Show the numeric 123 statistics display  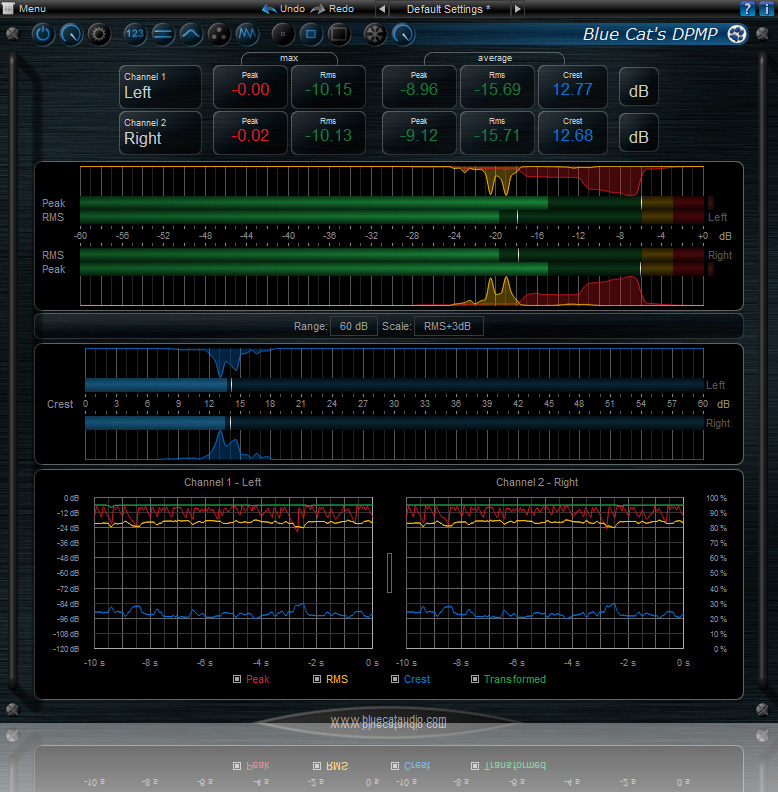click(136, 35)
